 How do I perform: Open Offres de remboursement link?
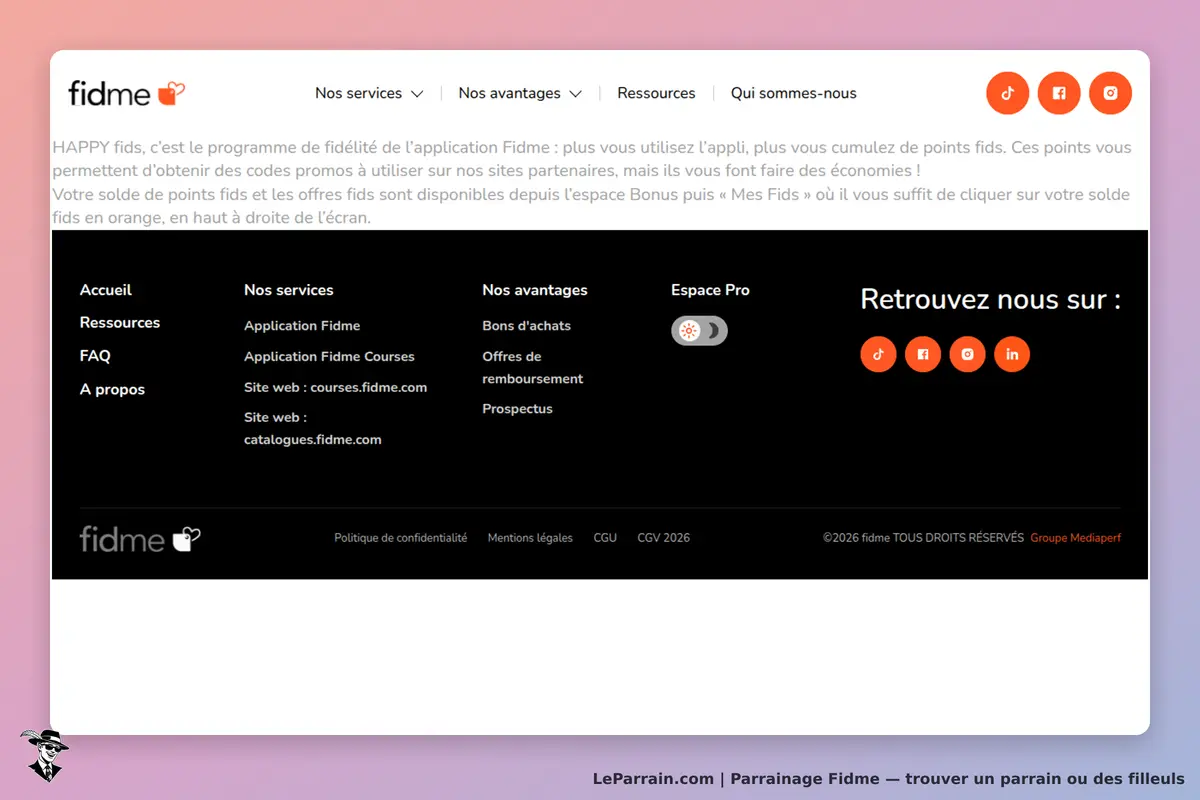click(x=532, y=368)
